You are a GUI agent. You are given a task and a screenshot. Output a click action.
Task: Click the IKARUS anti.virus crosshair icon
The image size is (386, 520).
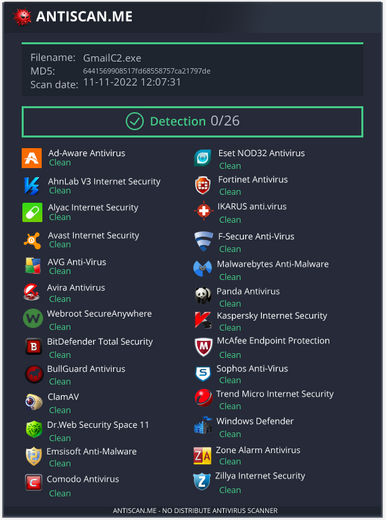[x=203, y=211]
